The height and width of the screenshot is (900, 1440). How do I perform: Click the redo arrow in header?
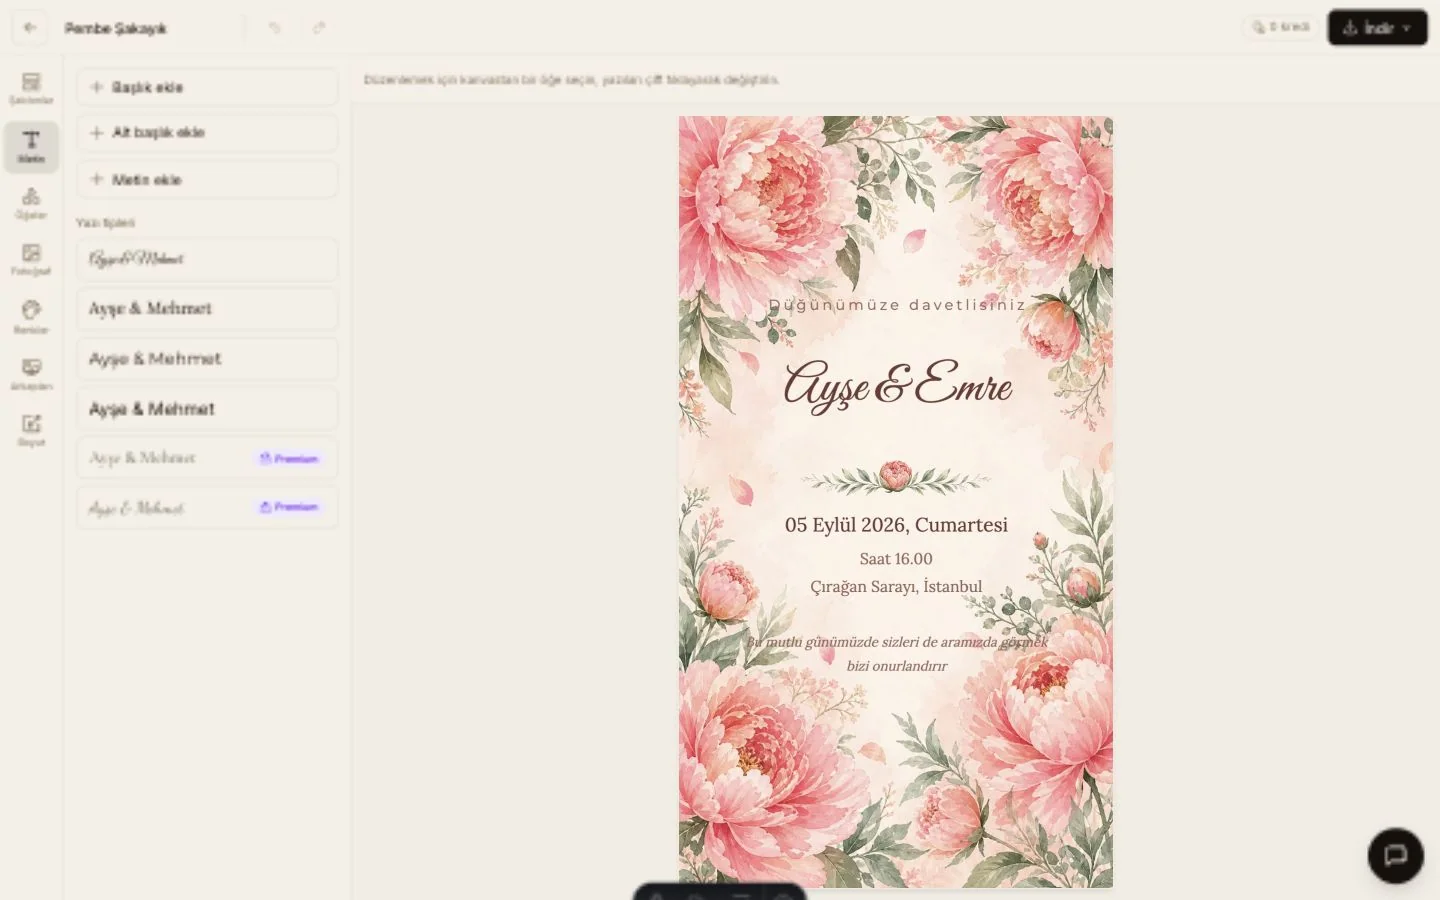[x=319, y=28]
